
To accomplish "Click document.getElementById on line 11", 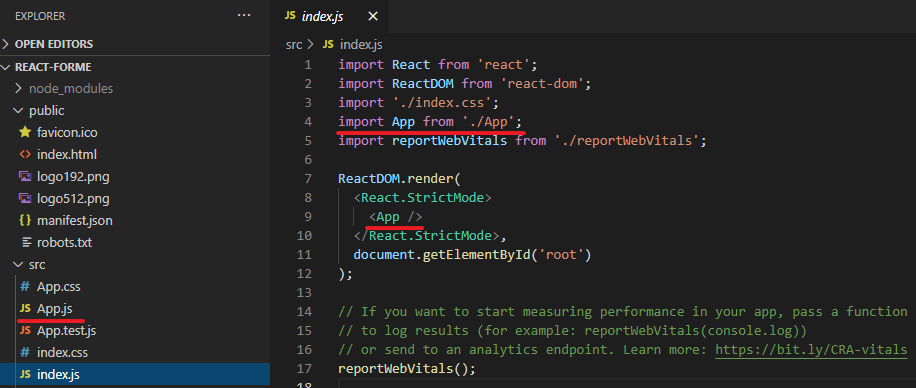I will coord(442,255).
